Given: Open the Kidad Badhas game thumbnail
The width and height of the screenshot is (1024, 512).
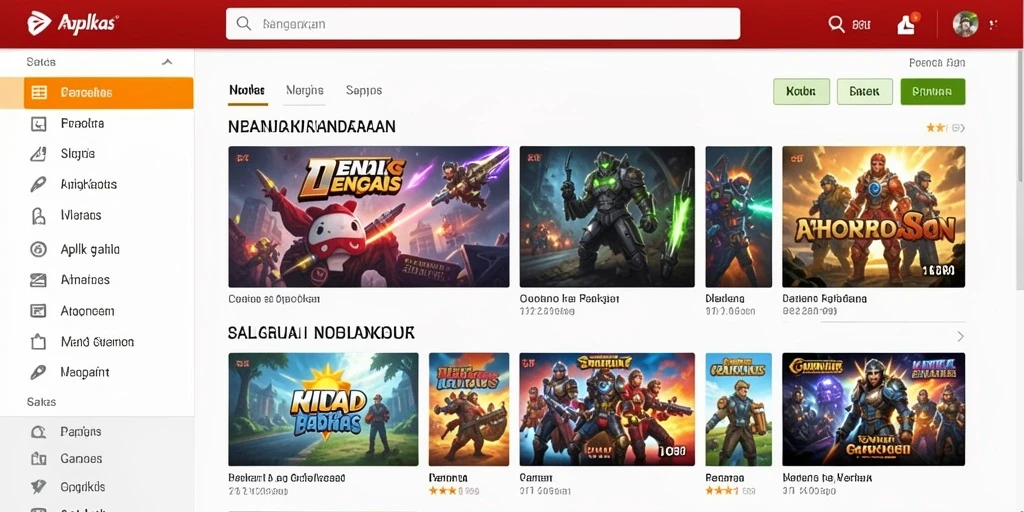Looking at the screenshot, I should point(323,409).
